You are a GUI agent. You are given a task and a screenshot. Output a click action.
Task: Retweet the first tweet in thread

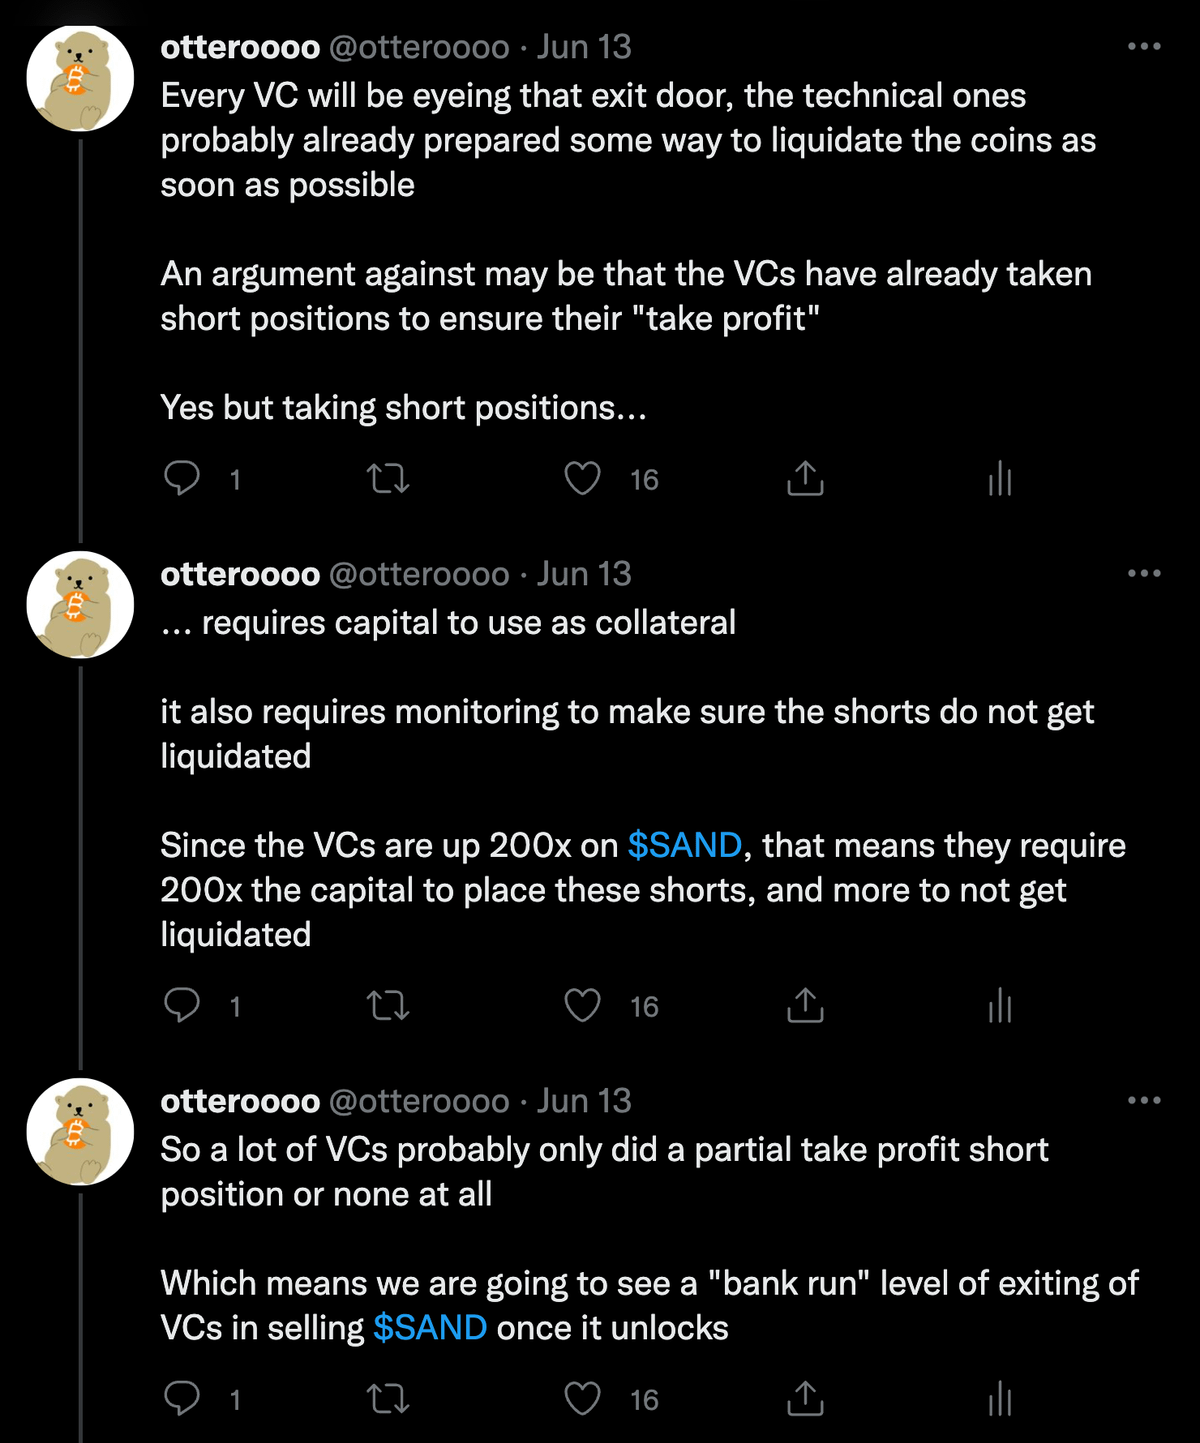[x=388, y=479]
